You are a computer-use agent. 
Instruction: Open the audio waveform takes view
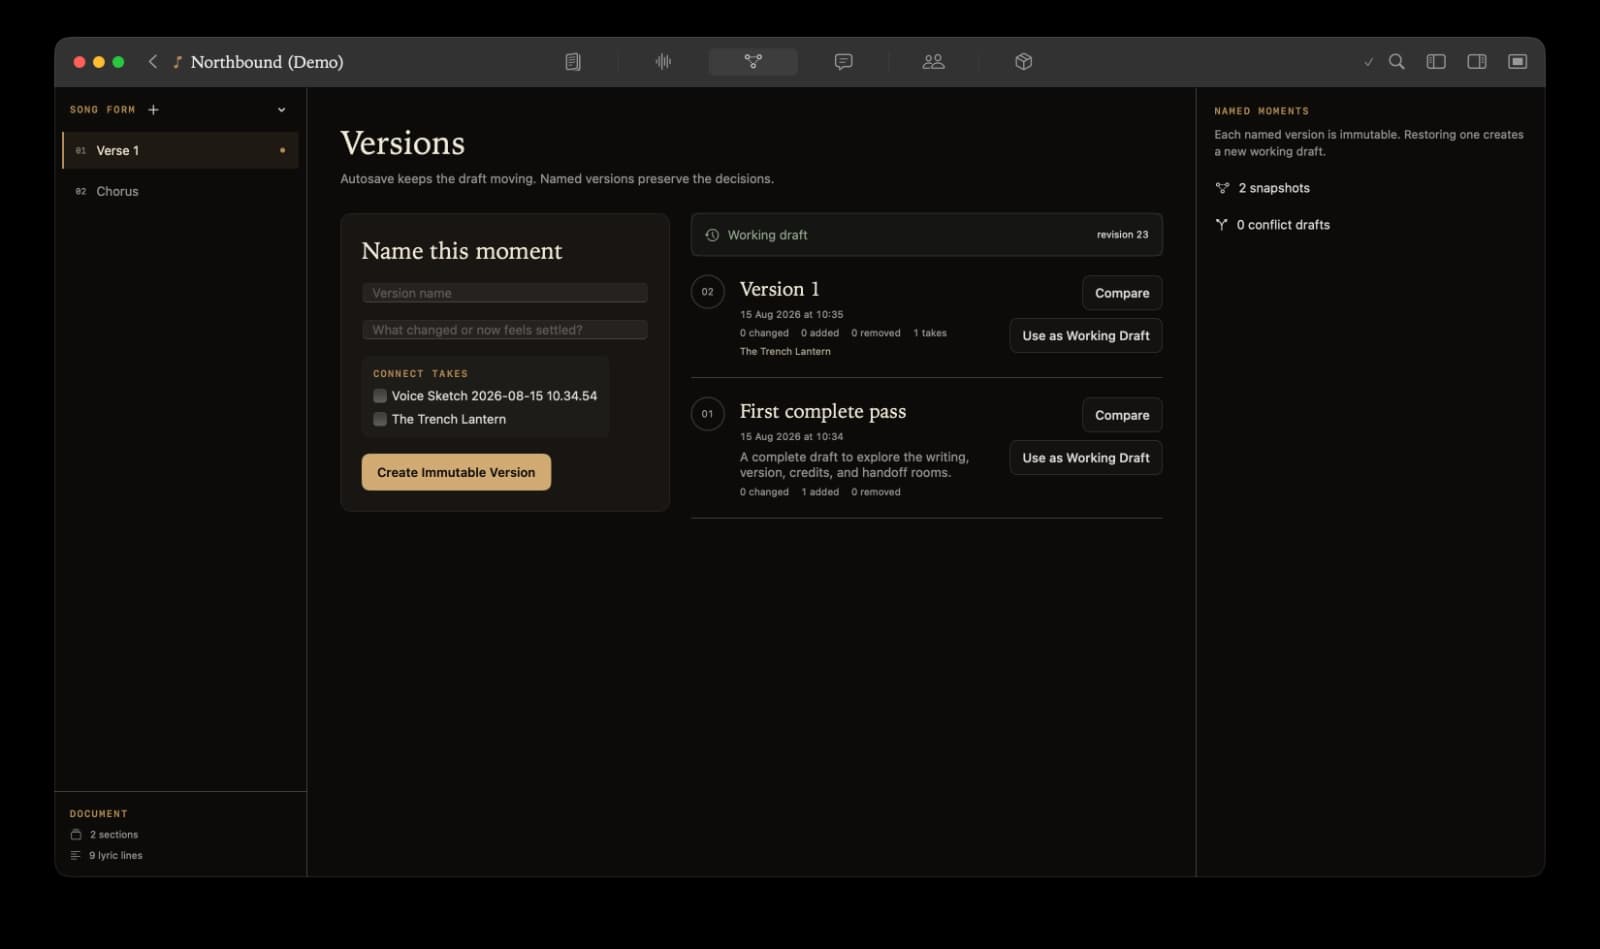pyautogui.click(x=663, y=62)
